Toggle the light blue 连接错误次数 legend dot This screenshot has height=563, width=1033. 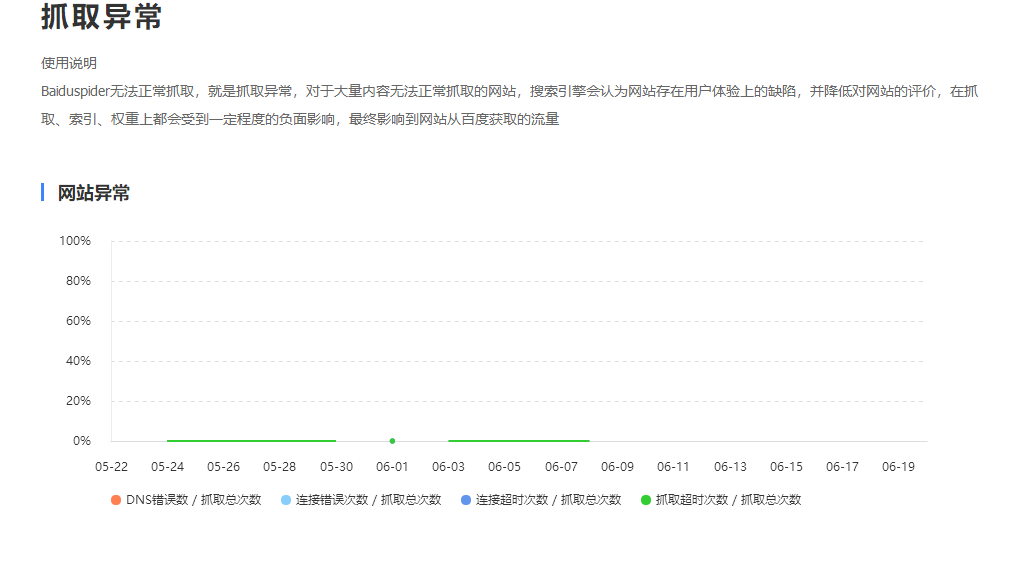(x=286, y=500)
